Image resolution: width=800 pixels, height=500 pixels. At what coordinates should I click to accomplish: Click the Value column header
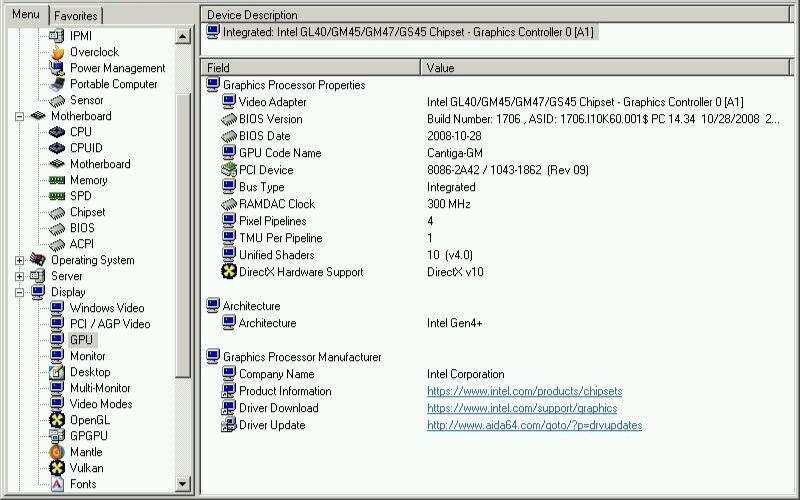(605, 67)
